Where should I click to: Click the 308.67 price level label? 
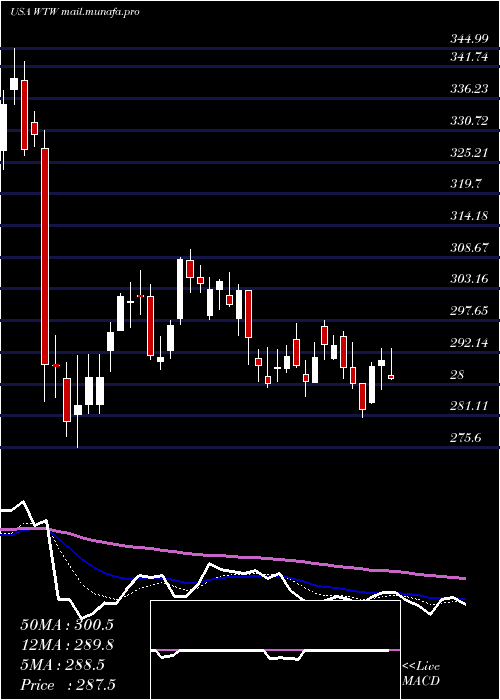pyautogui.click(x=470, y=247)
